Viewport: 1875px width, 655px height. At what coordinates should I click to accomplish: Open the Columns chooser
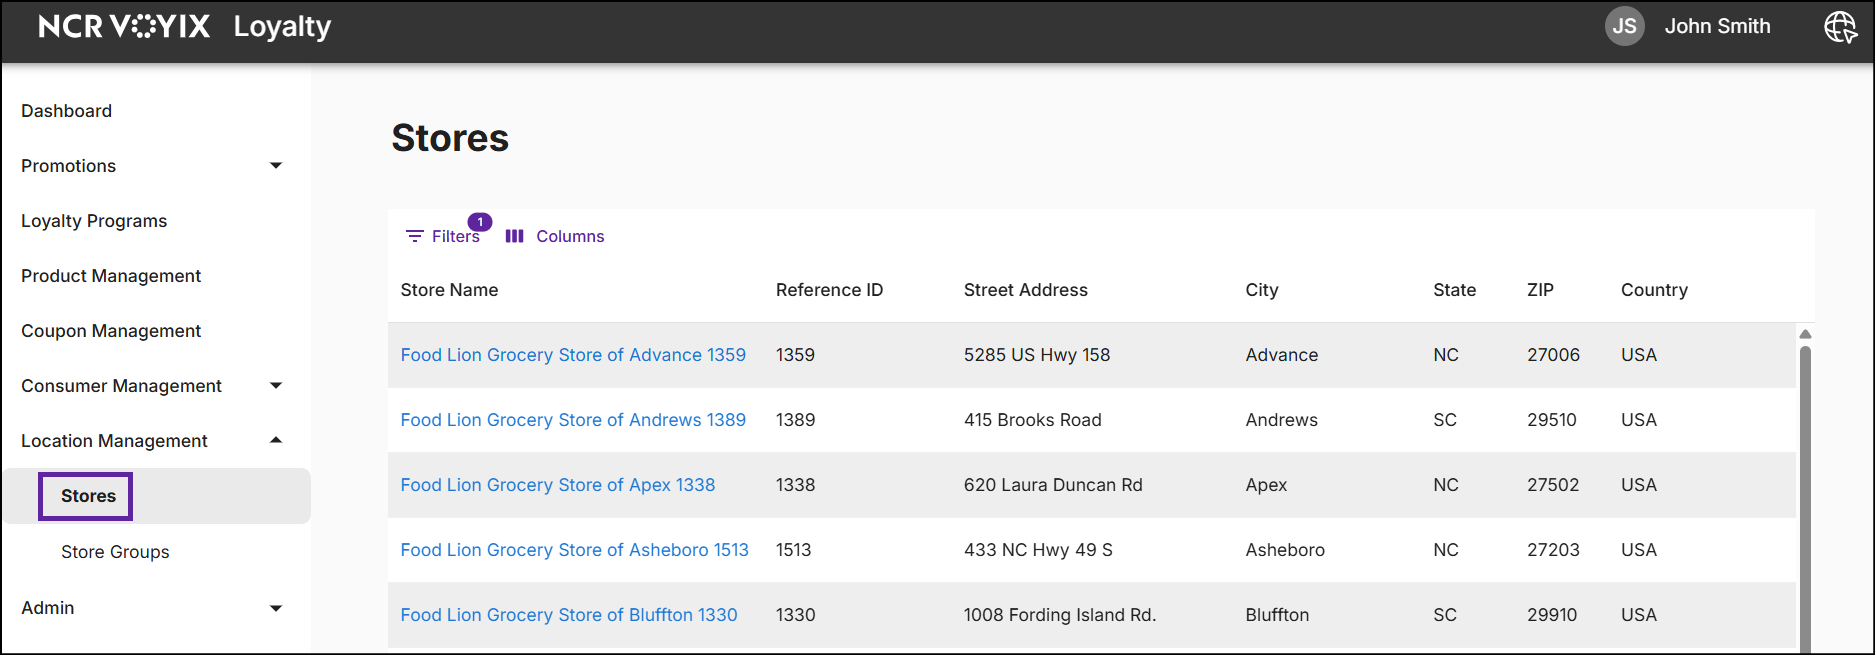click(x=555, y=236)
